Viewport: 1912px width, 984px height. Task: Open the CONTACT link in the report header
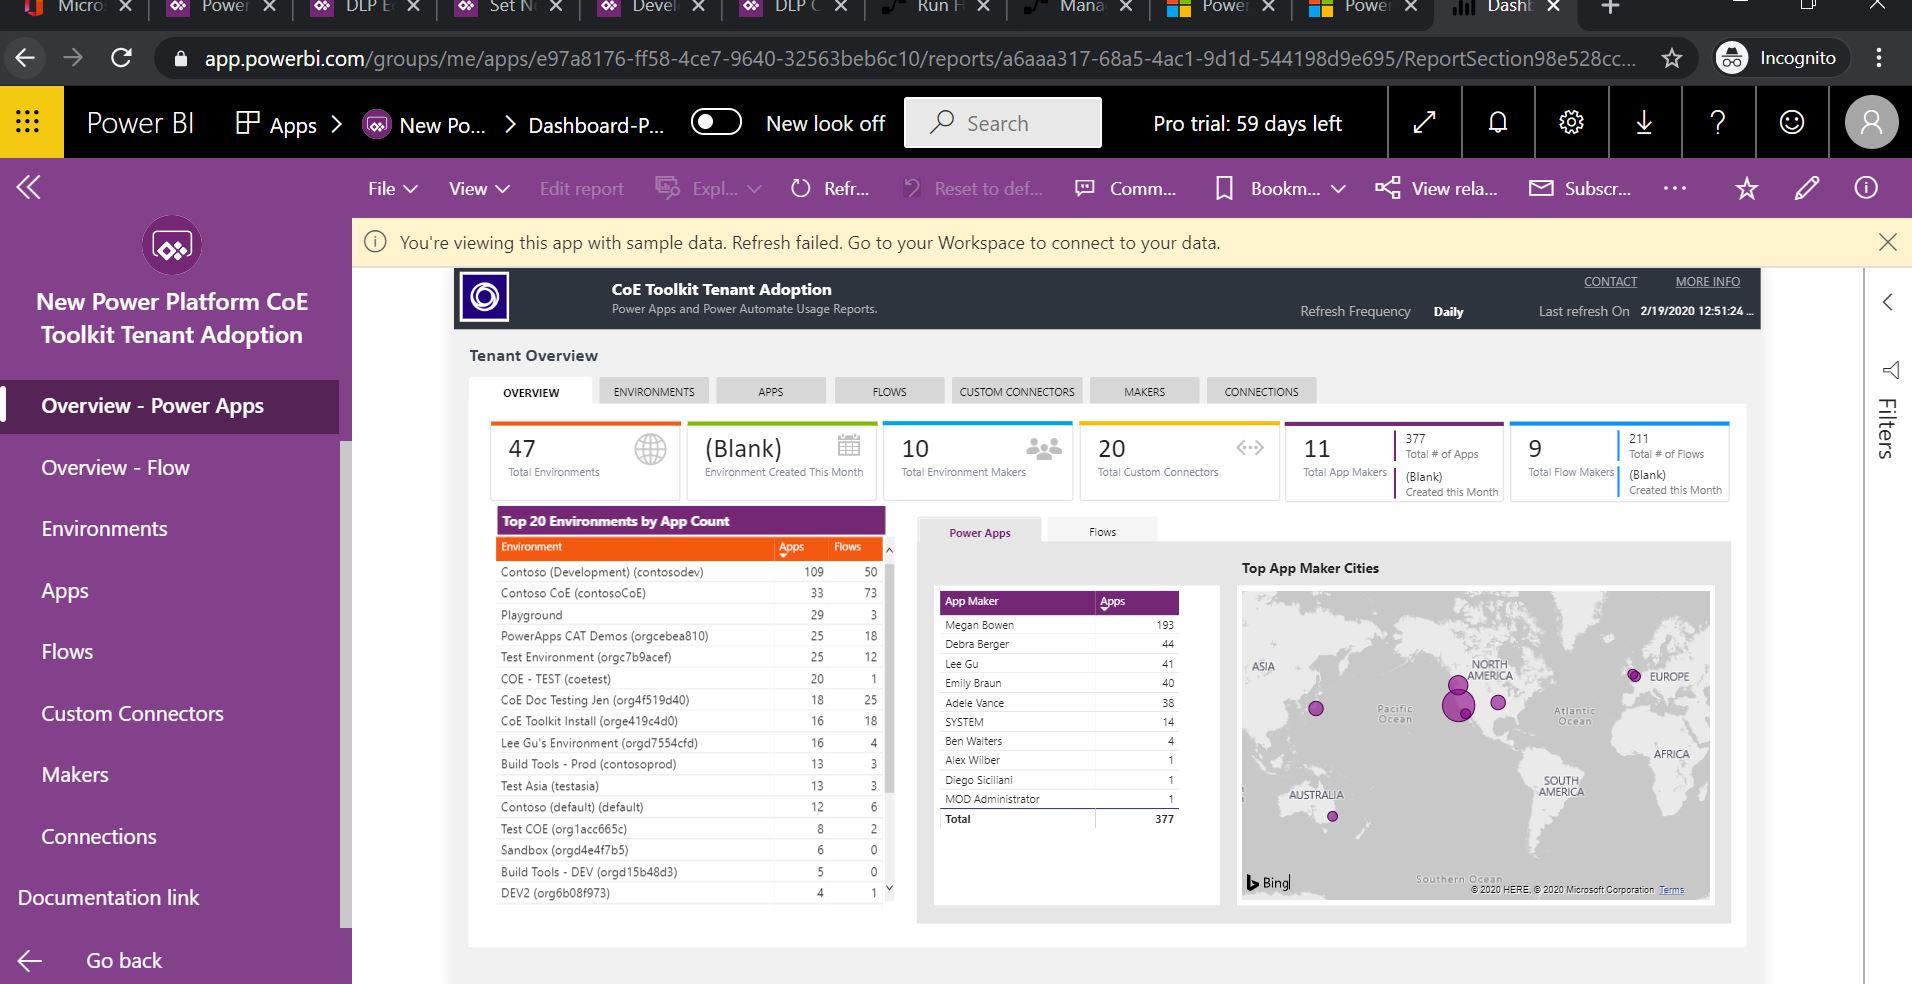(x=1610, y=281)
